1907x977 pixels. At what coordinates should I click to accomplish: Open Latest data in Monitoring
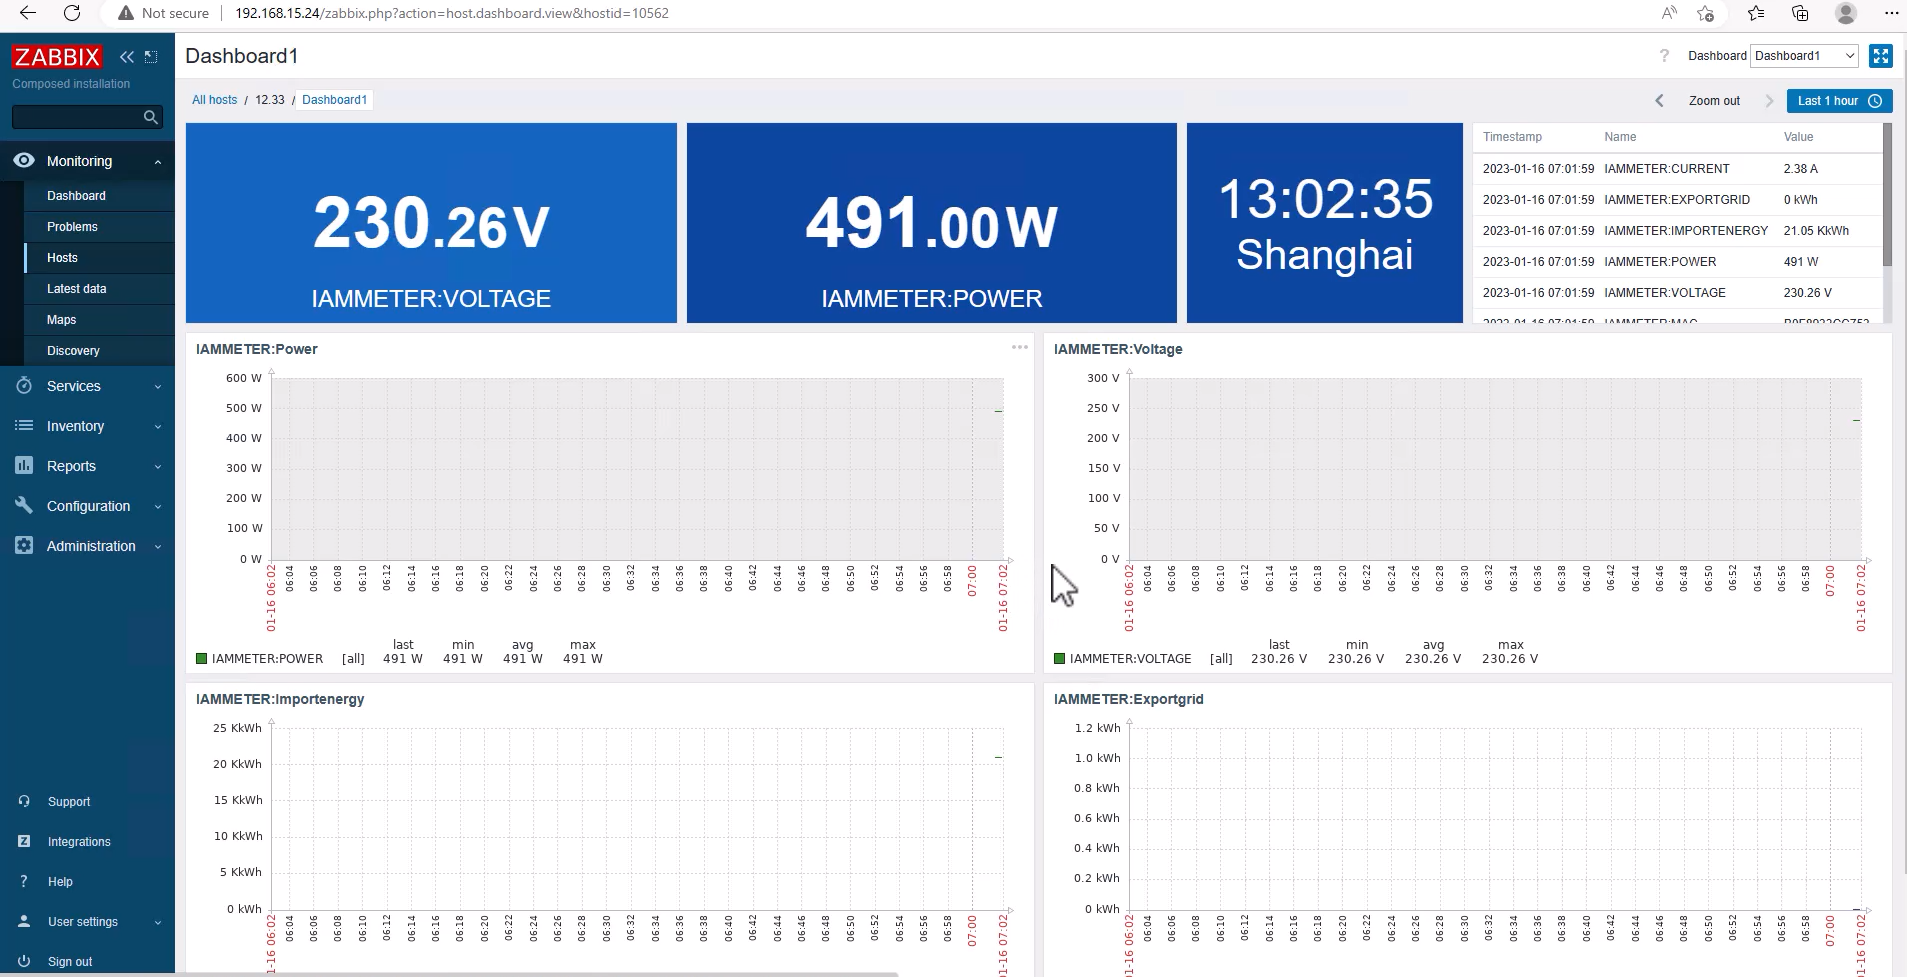76,289
